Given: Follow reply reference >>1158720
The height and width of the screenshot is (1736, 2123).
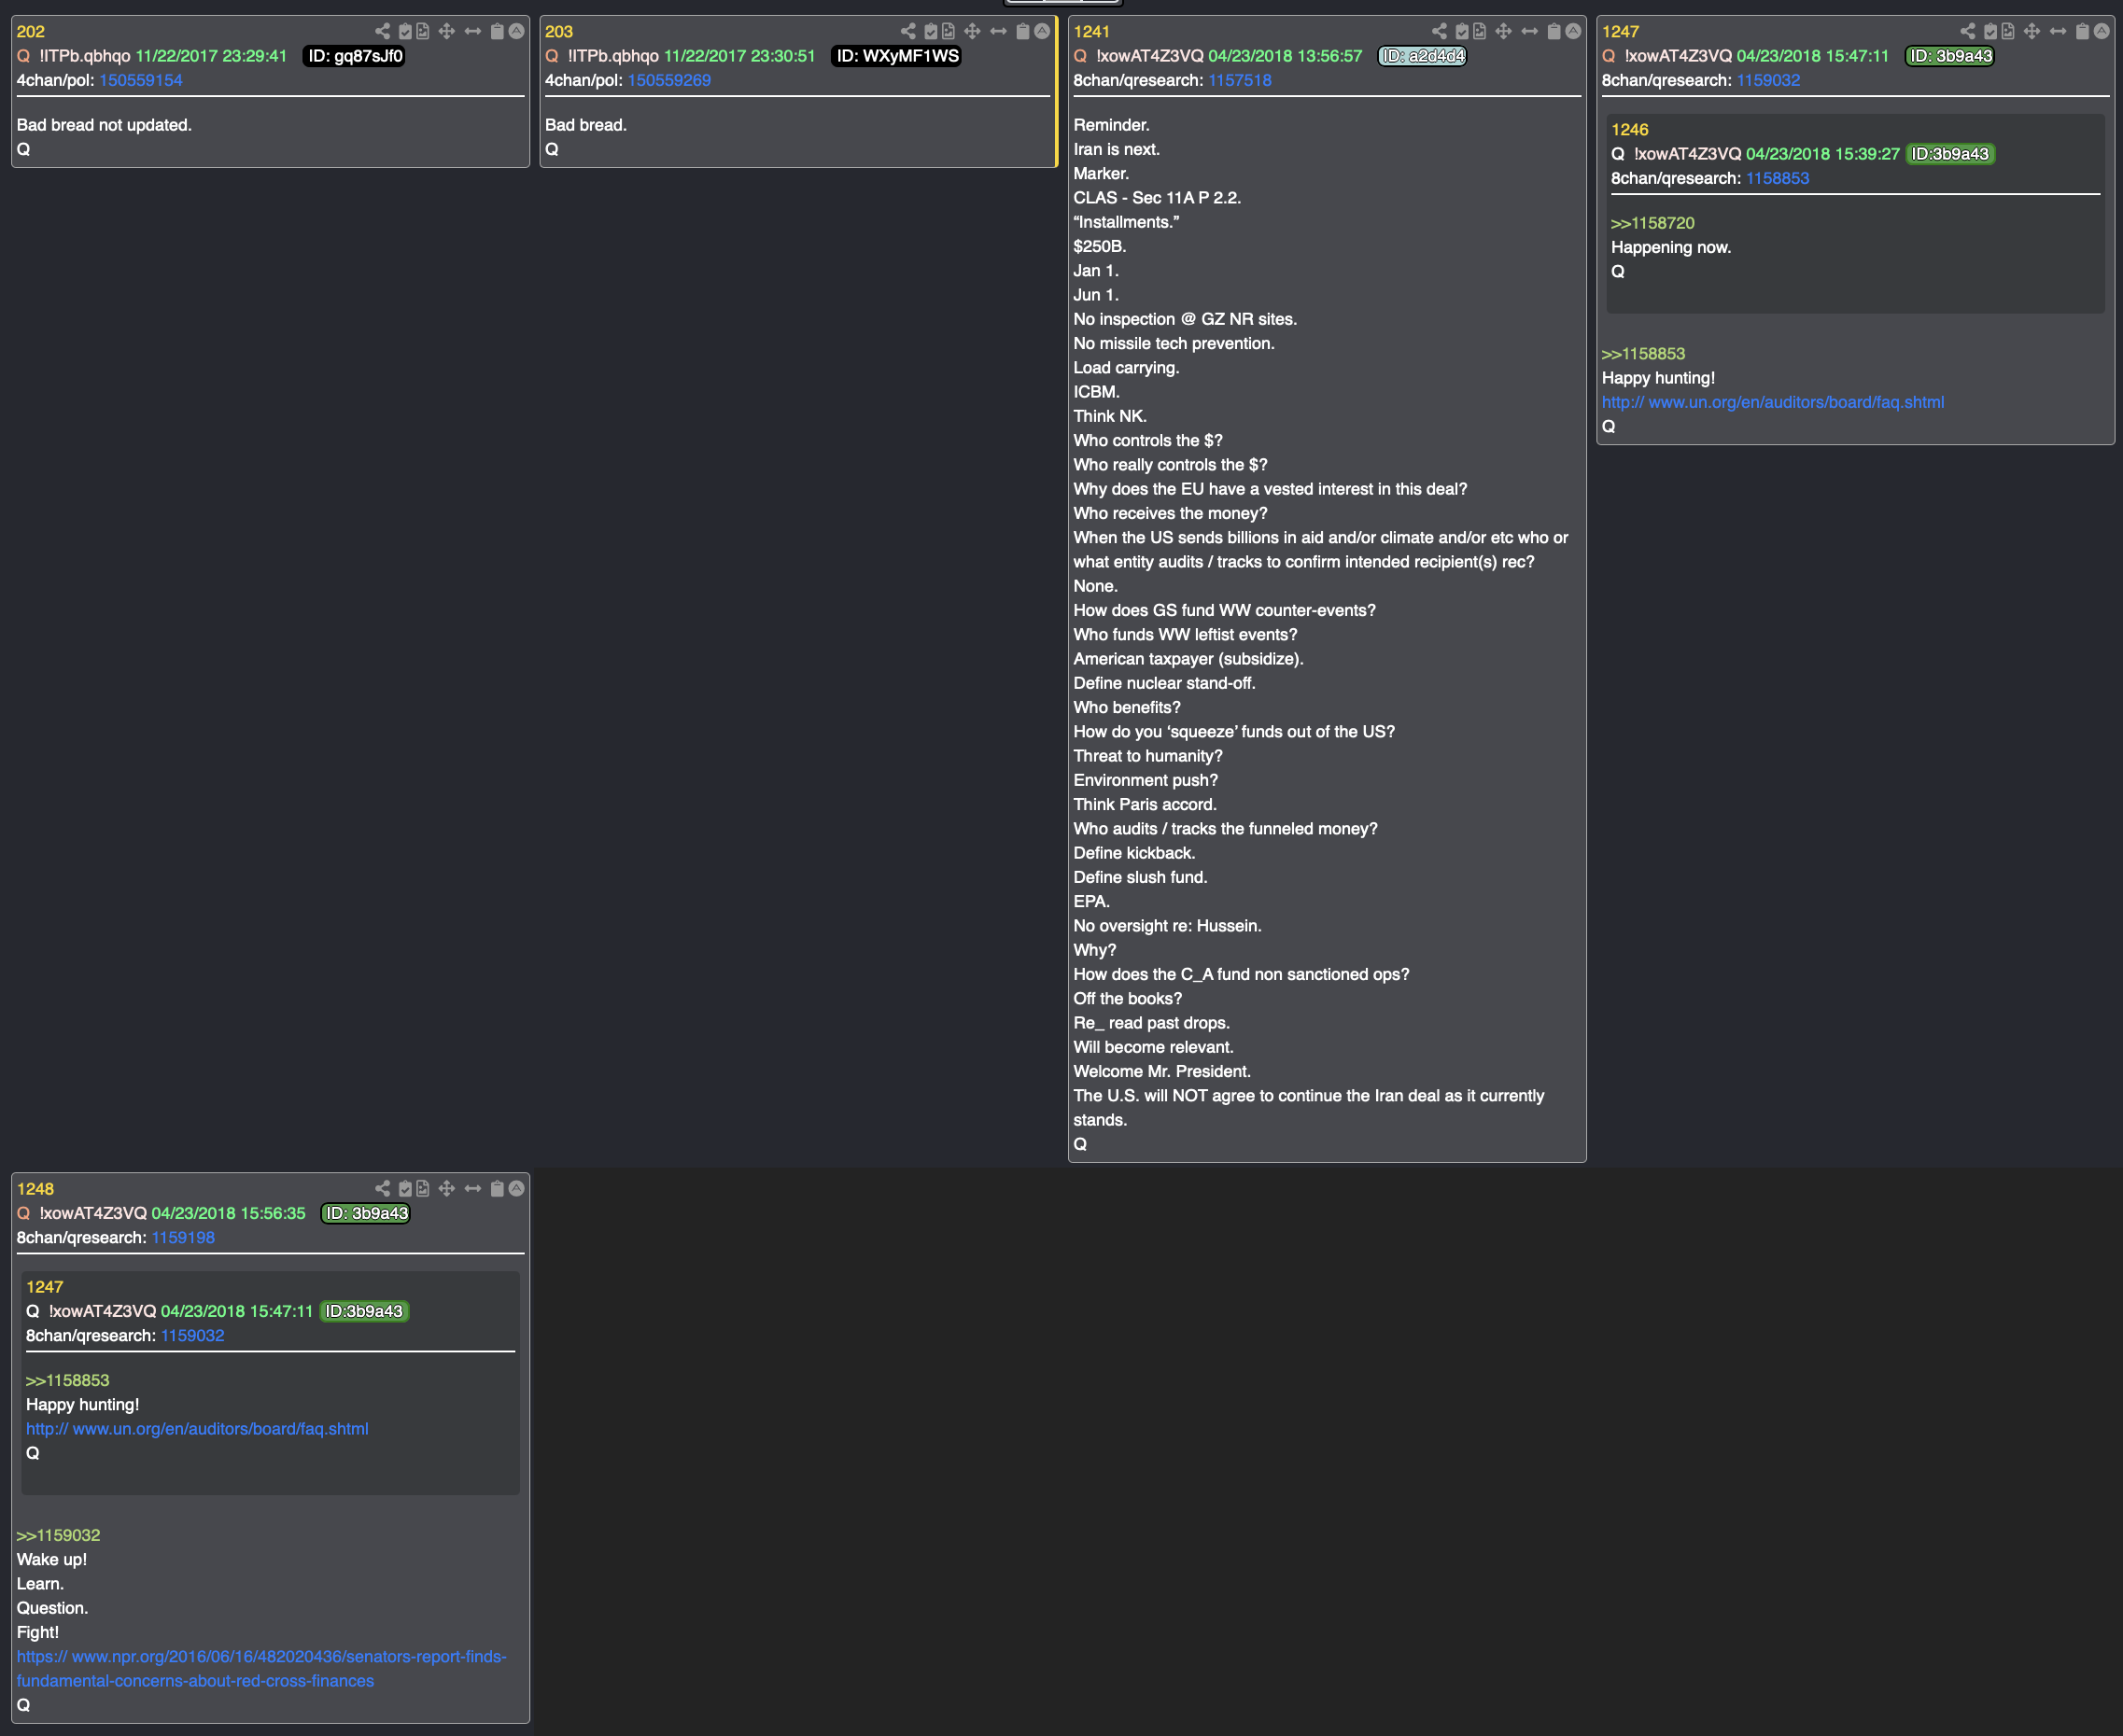Looking at the screenshot, I should click(1653, 223).
